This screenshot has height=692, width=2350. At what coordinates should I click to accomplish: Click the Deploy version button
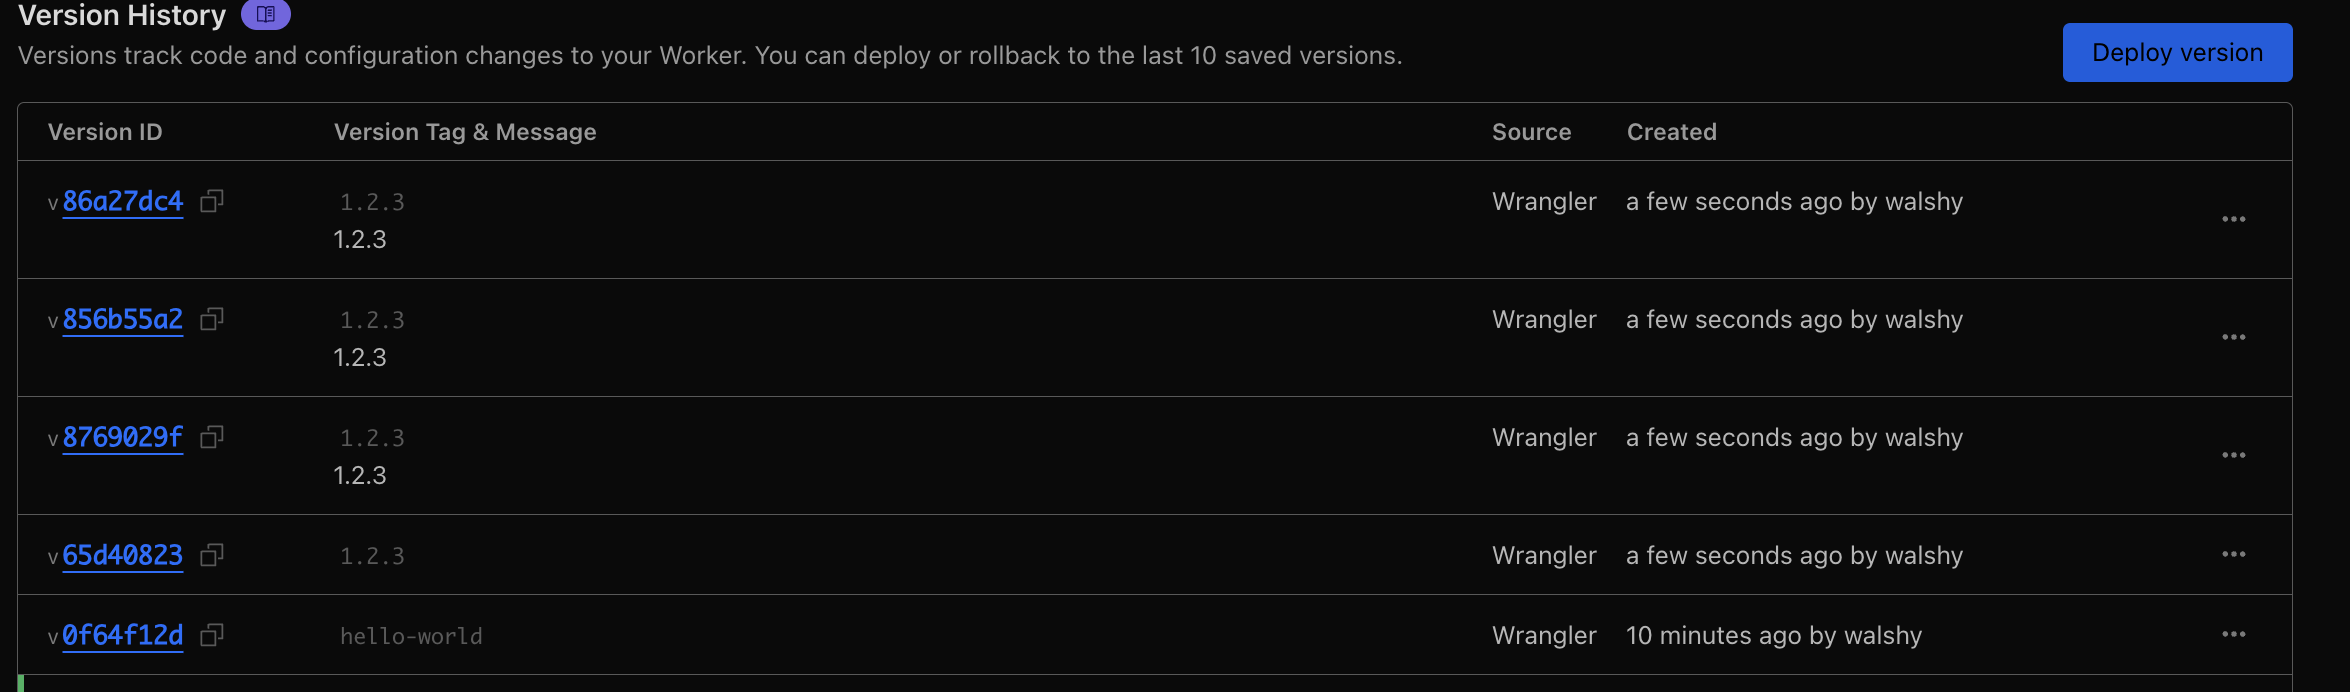[x=2177, y=53]
